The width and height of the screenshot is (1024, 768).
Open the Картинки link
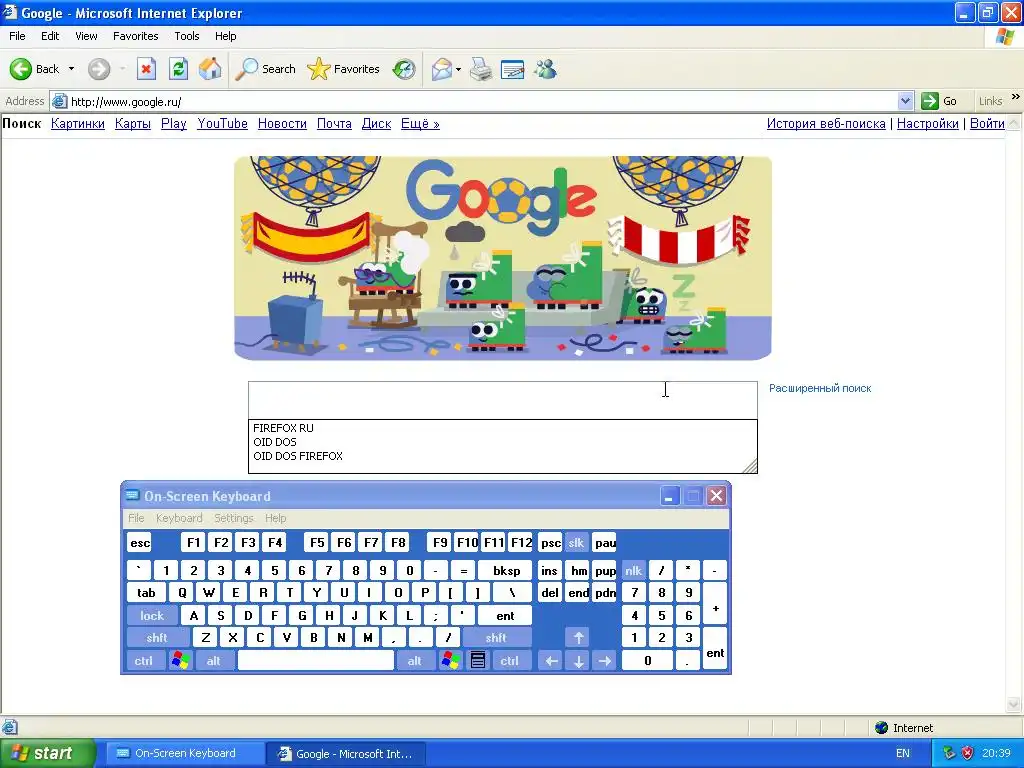[x=78, y=123]
